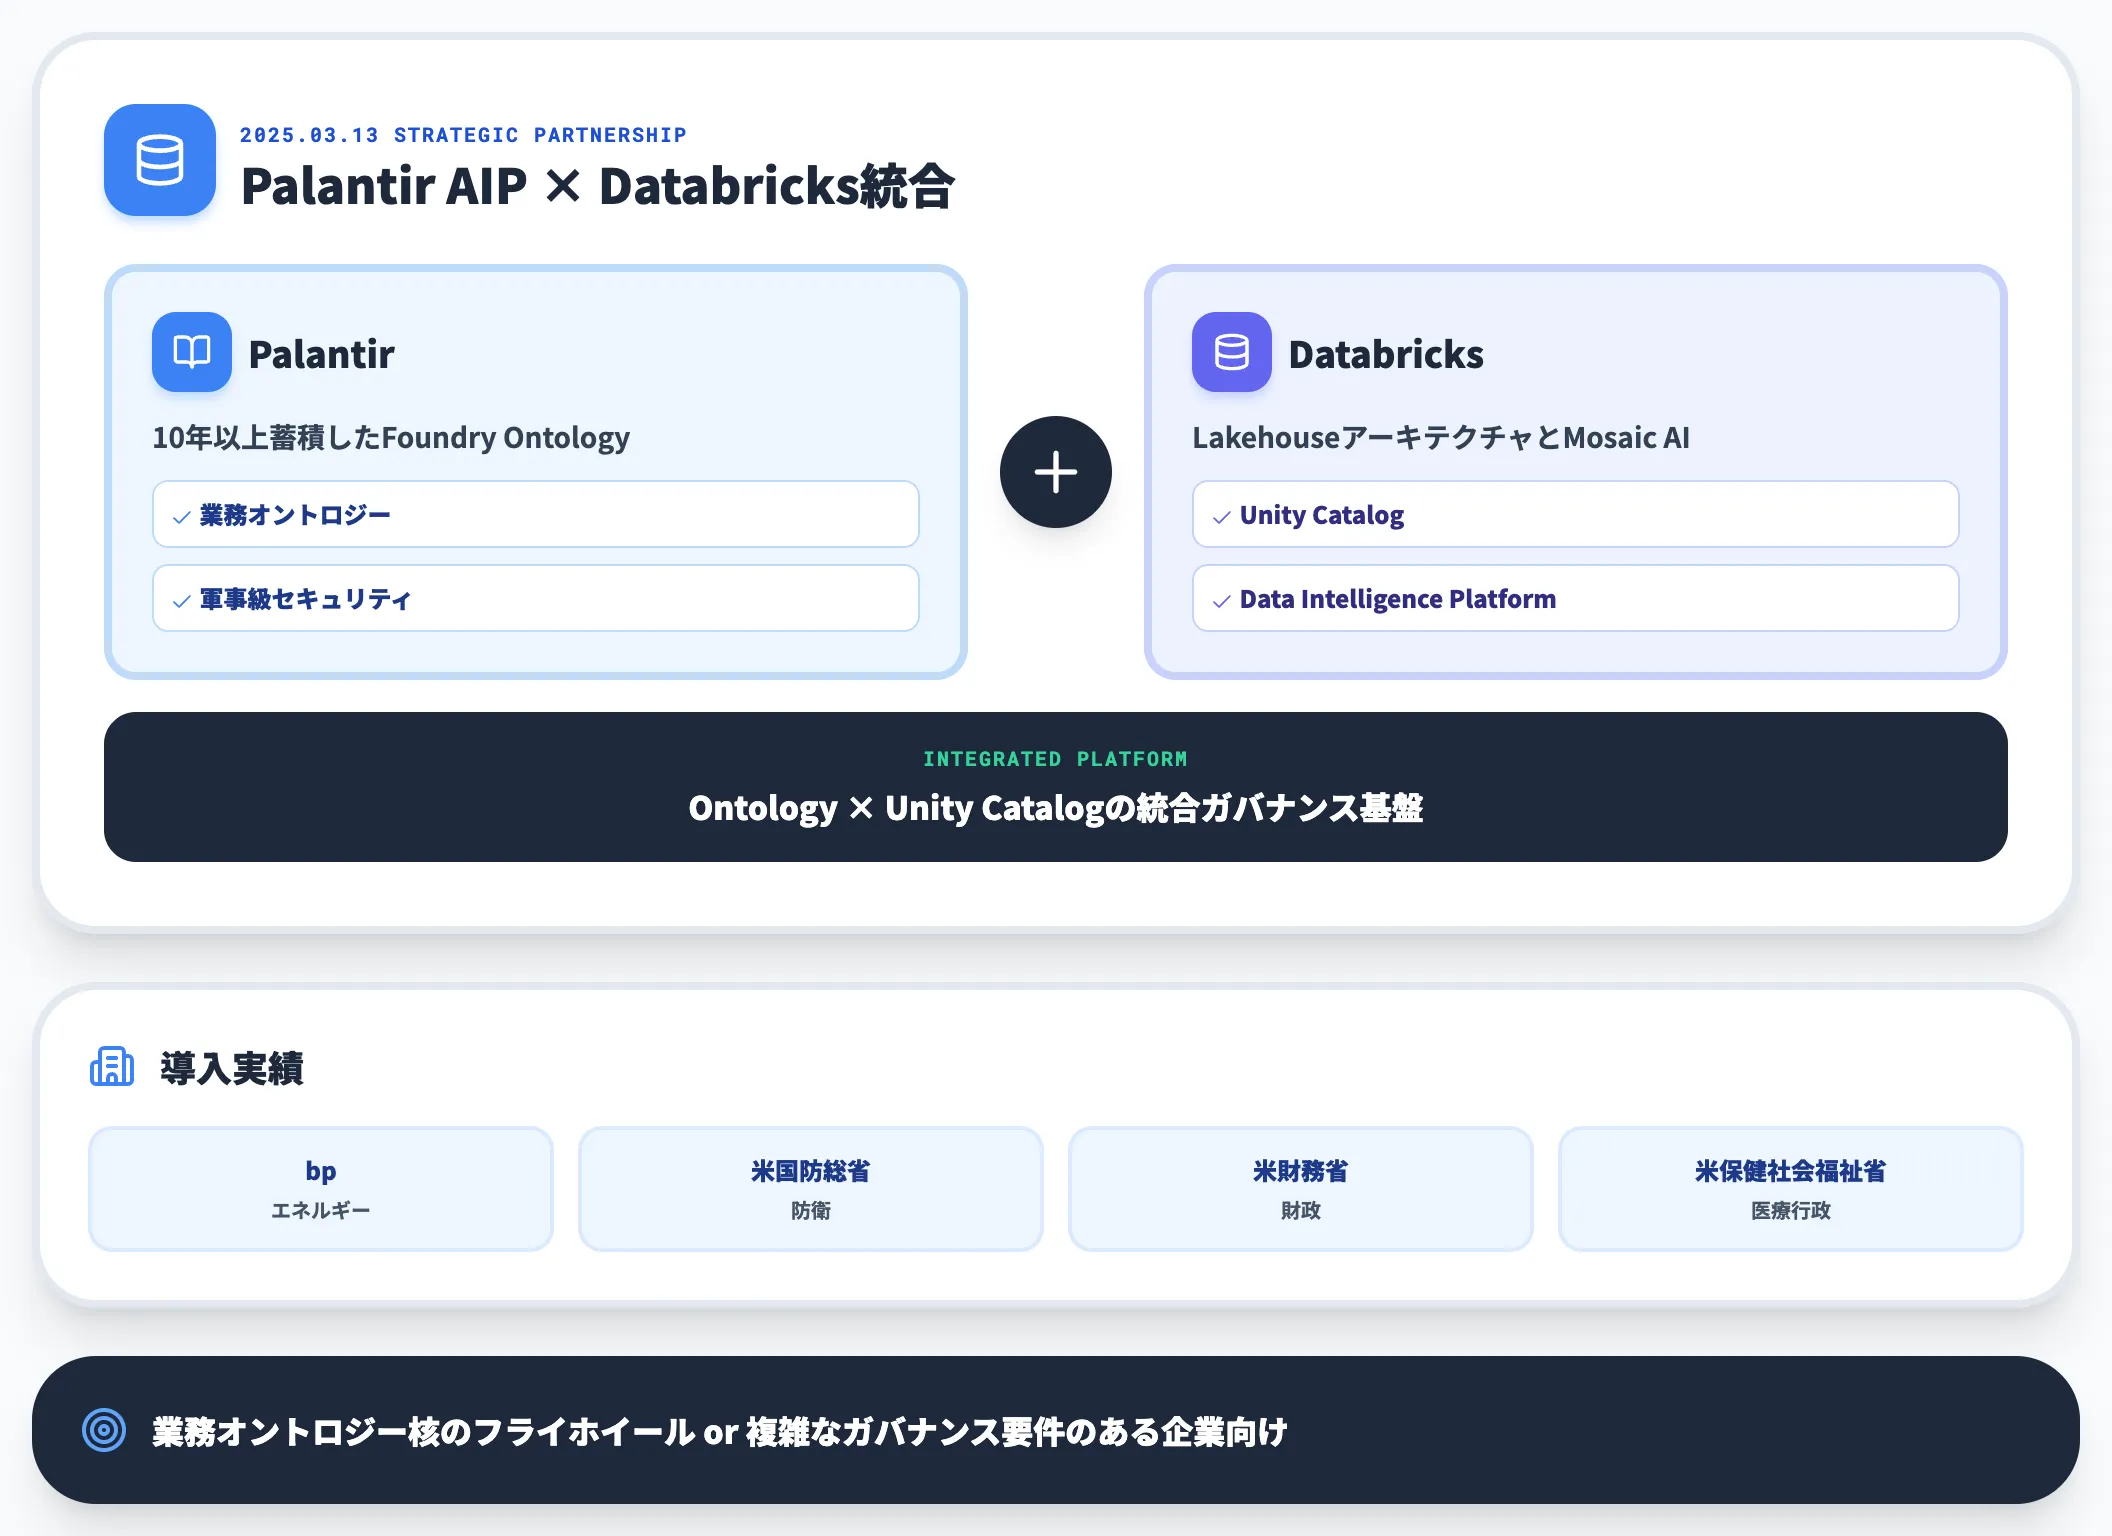Open the bp エネルギー card
The height and width of the screenshot is (1536, 2112).
click(321, 1189)
